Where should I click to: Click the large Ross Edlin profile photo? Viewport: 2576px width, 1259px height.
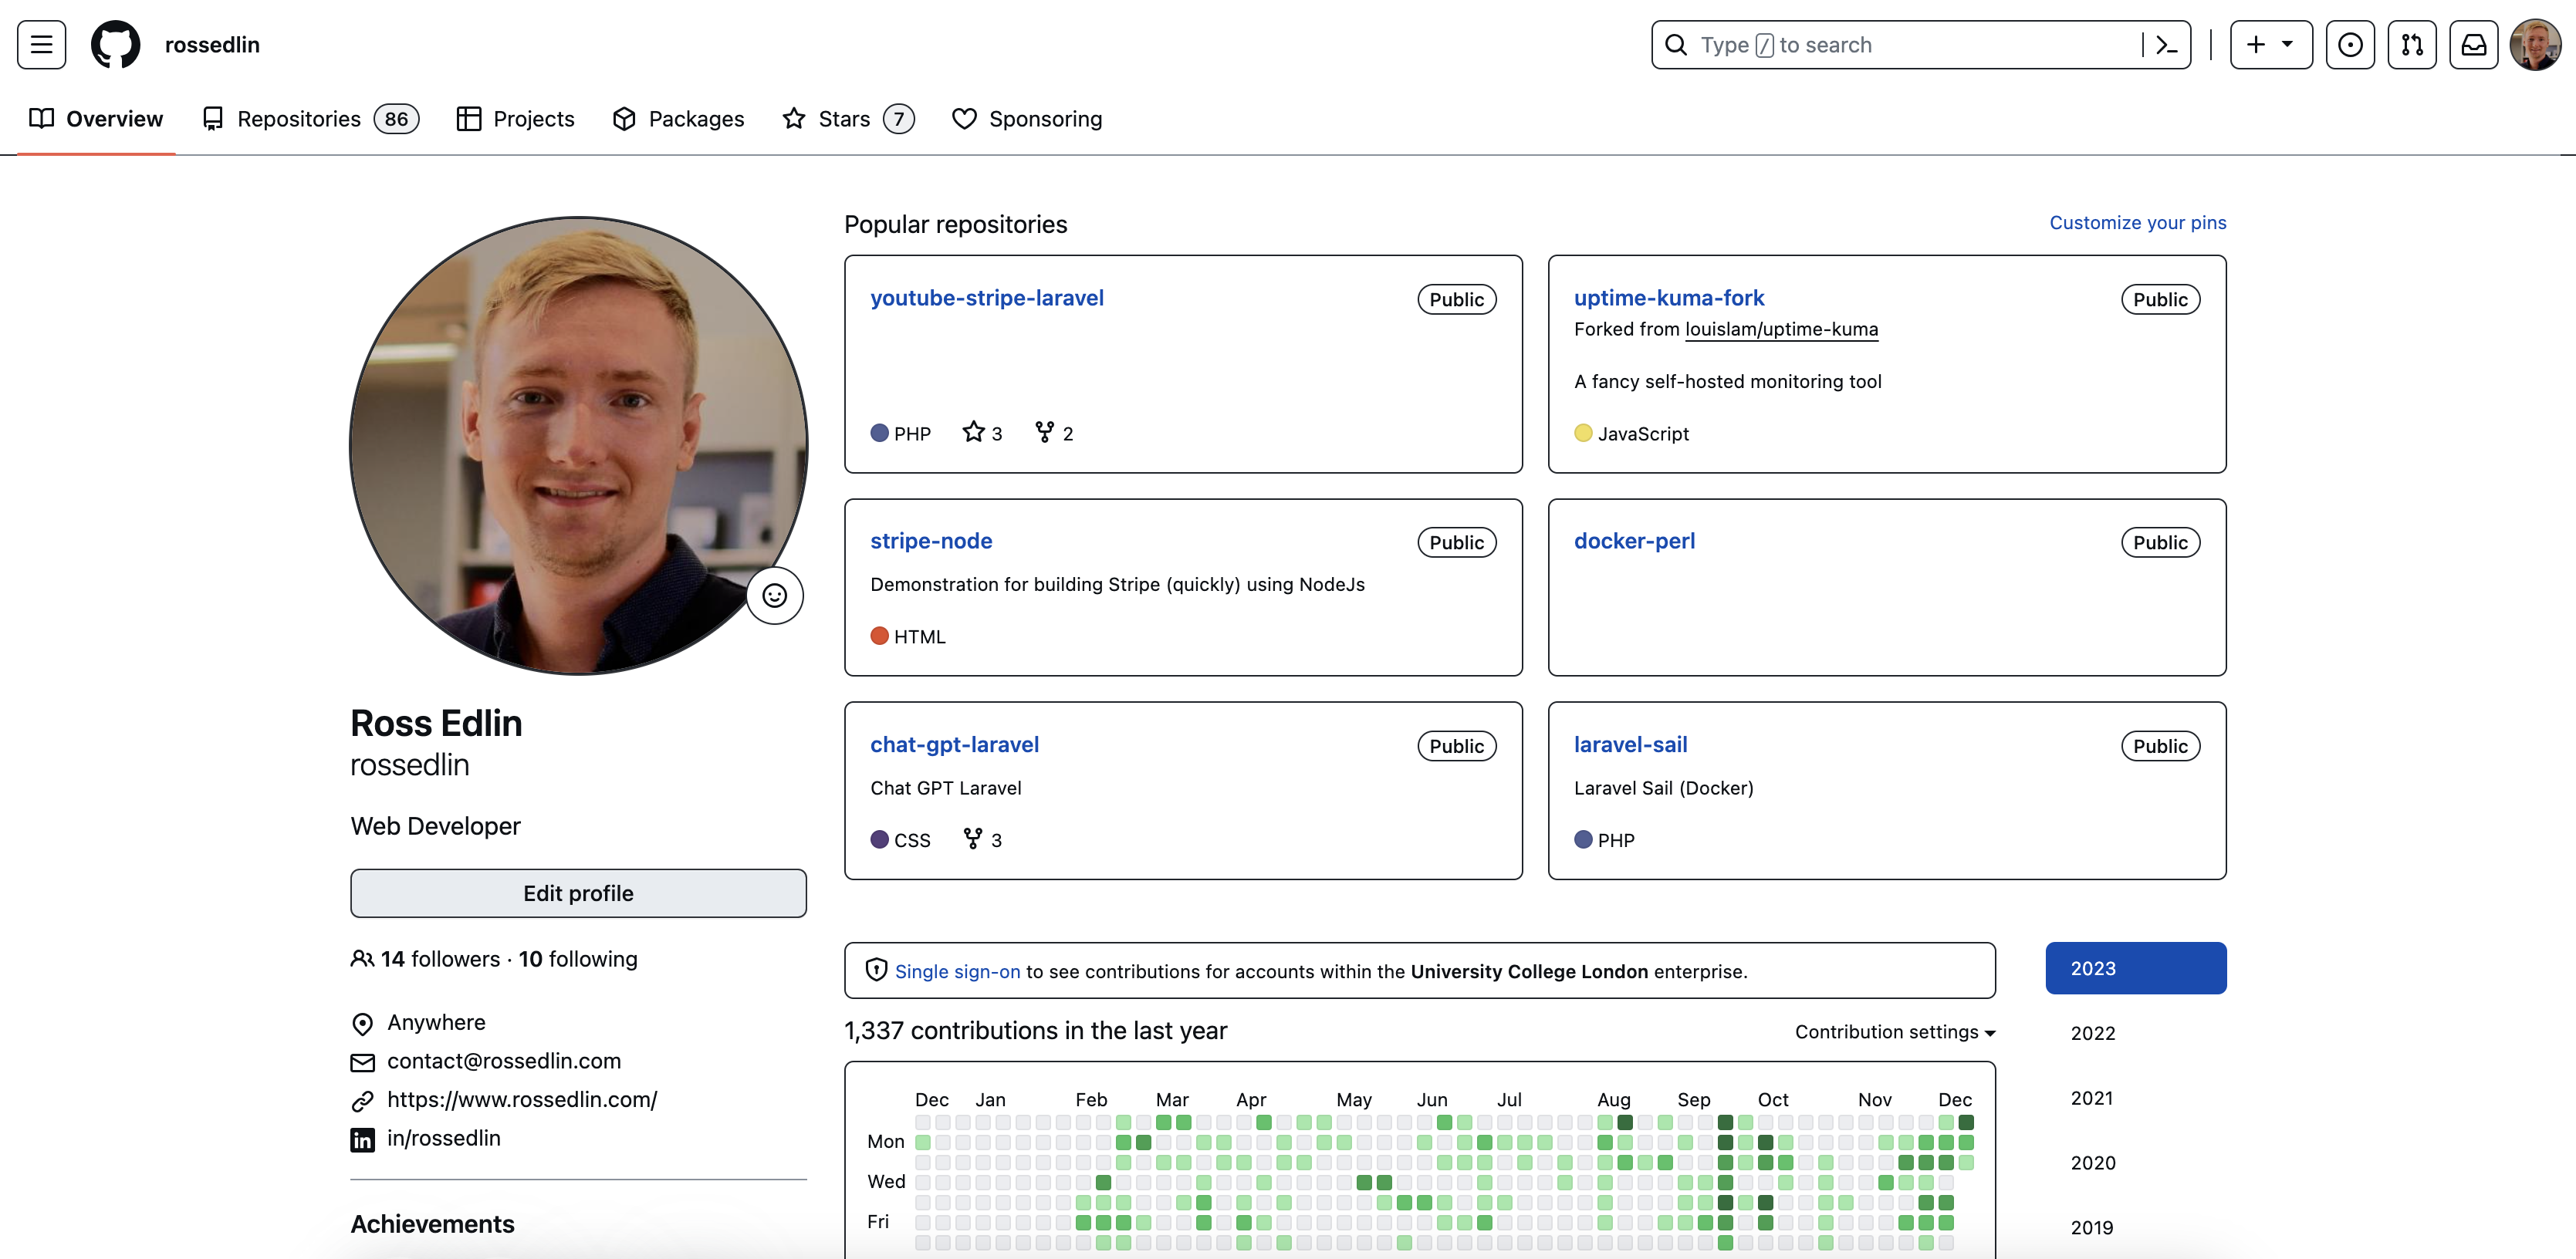(578, 445)
